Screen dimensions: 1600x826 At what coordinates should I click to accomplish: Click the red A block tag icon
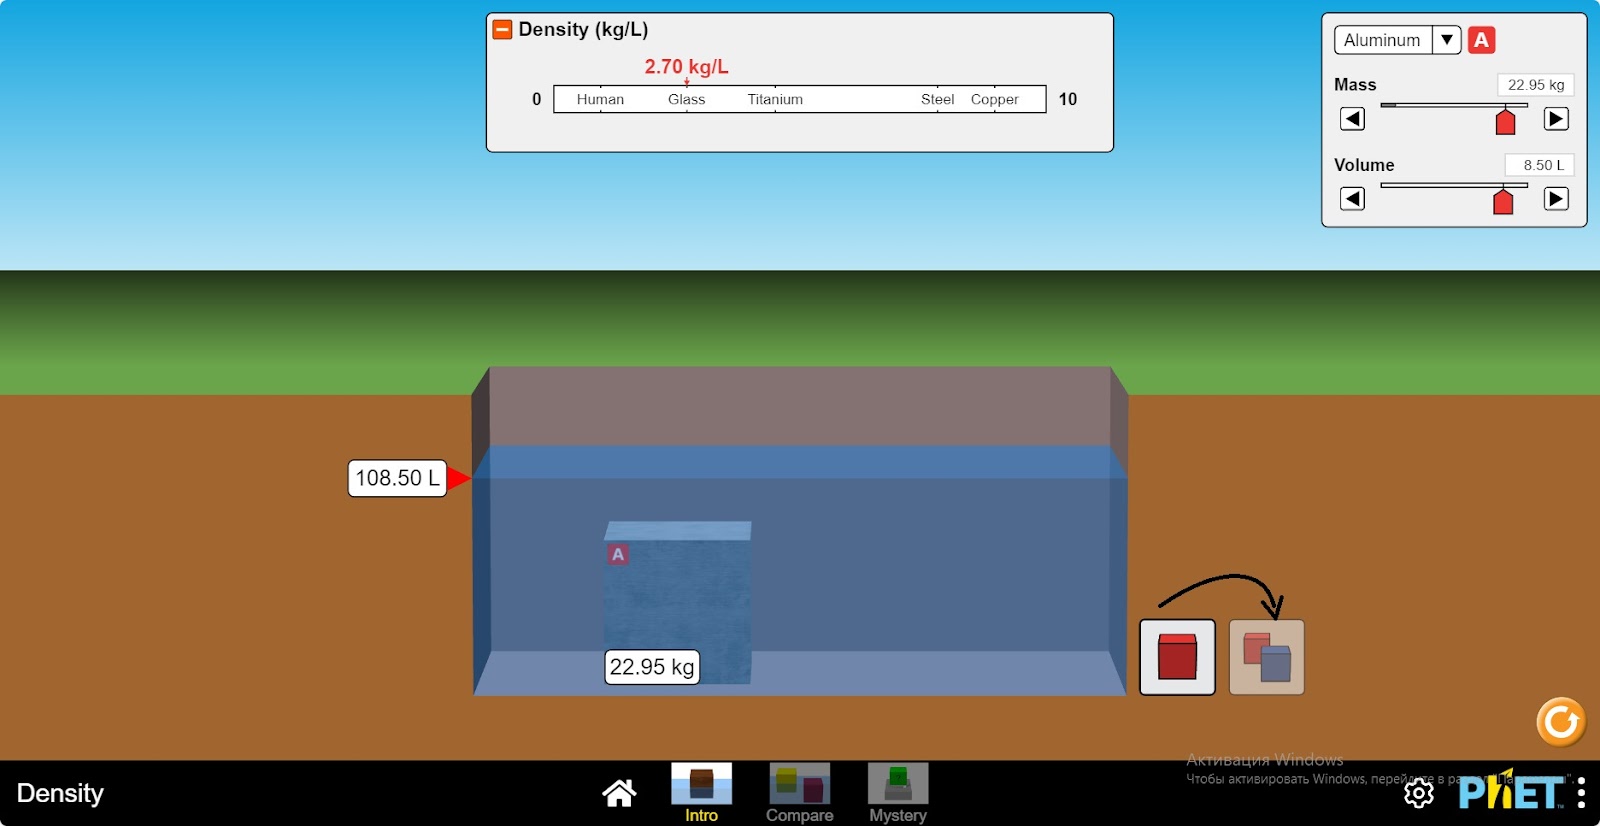[x=1482, y=40]
